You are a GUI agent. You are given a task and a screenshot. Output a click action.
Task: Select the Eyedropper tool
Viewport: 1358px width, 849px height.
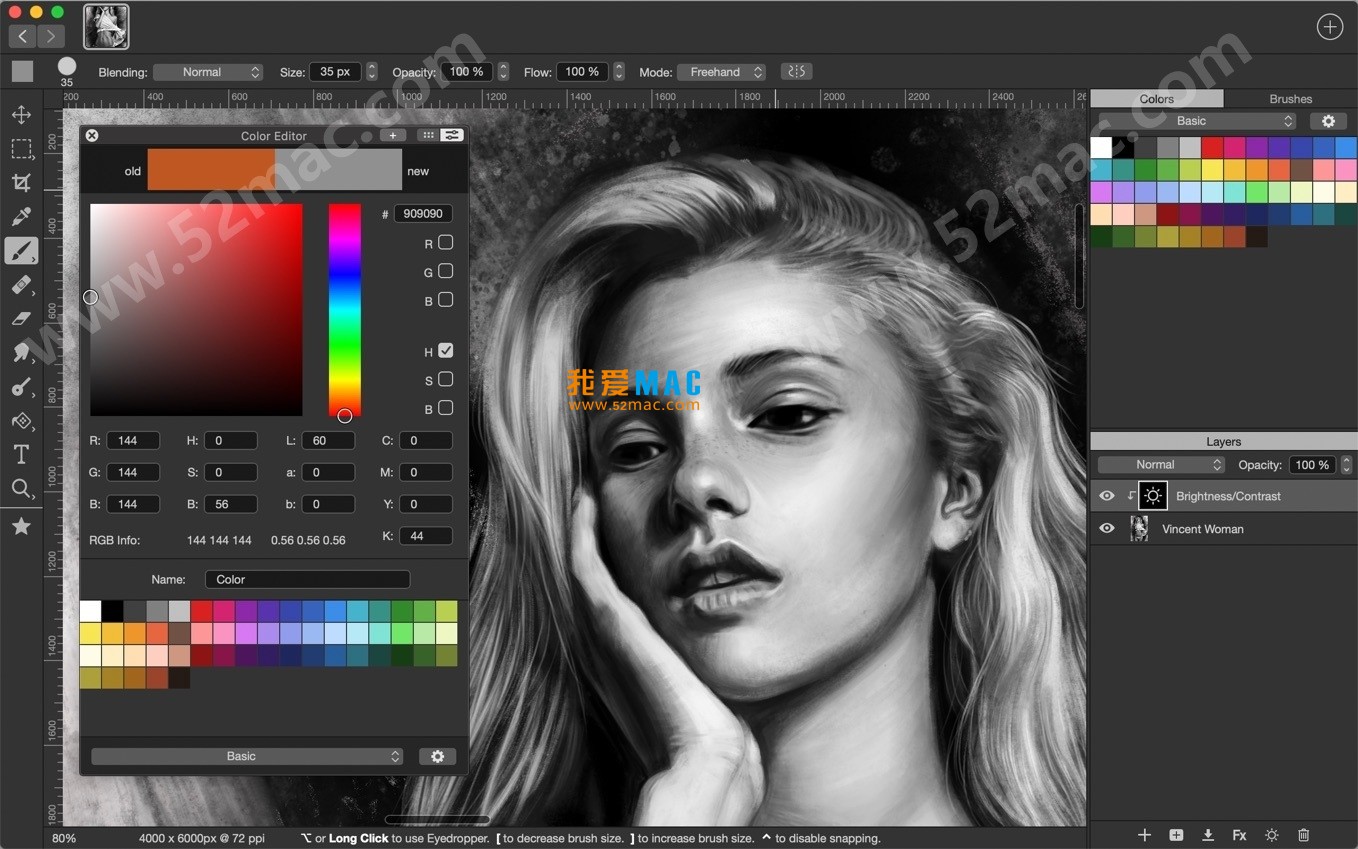coord(21,217)
